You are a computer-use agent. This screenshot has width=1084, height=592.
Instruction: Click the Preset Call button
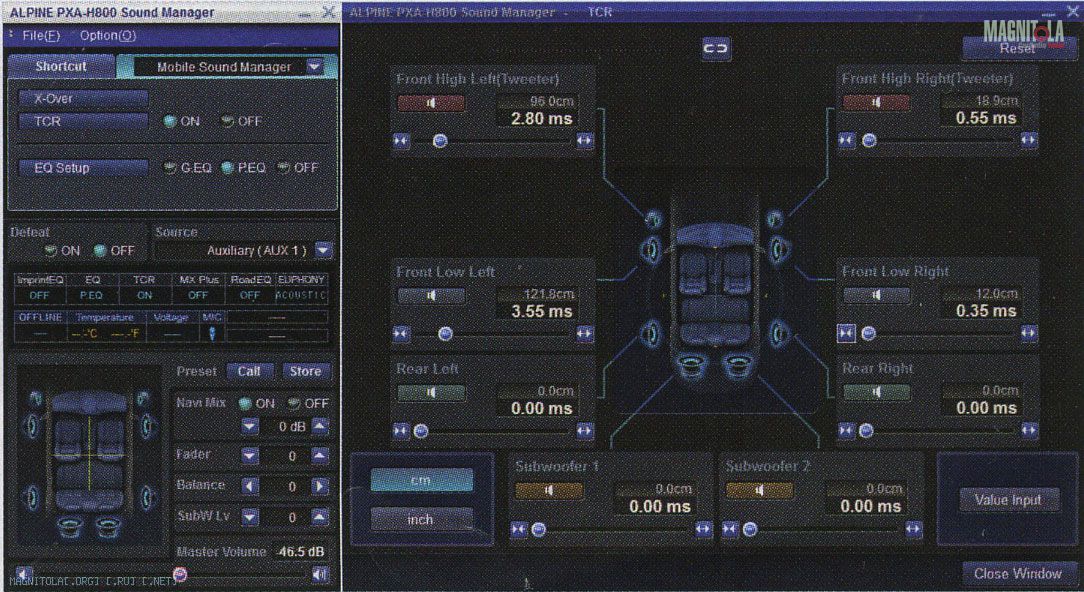250,371
